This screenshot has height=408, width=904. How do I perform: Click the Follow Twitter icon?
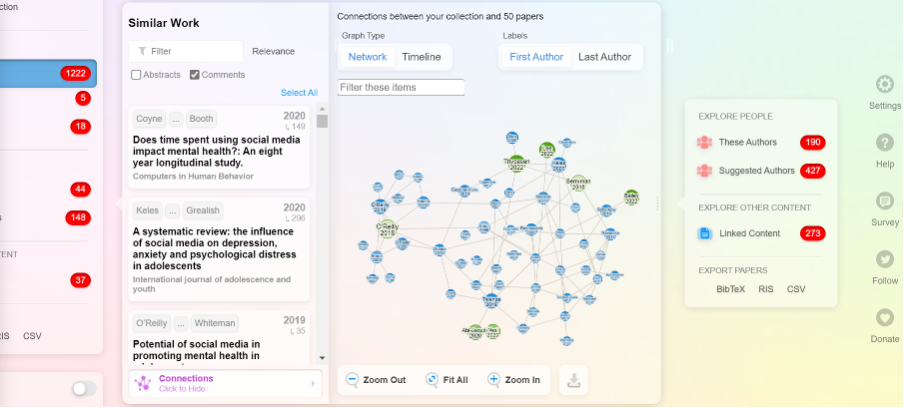click(x=884, y=259)
